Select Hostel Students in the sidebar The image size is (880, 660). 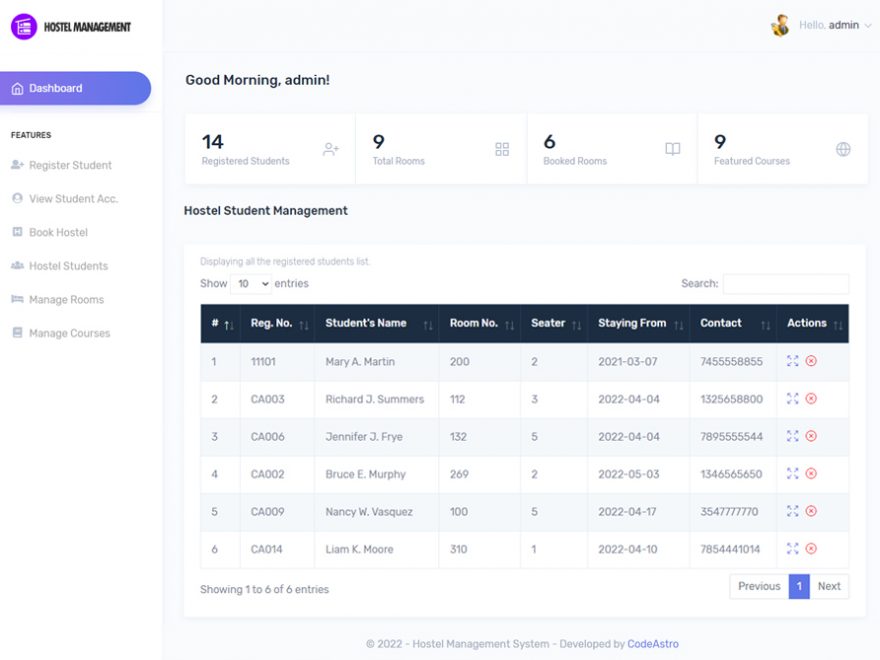pos(70,265)
